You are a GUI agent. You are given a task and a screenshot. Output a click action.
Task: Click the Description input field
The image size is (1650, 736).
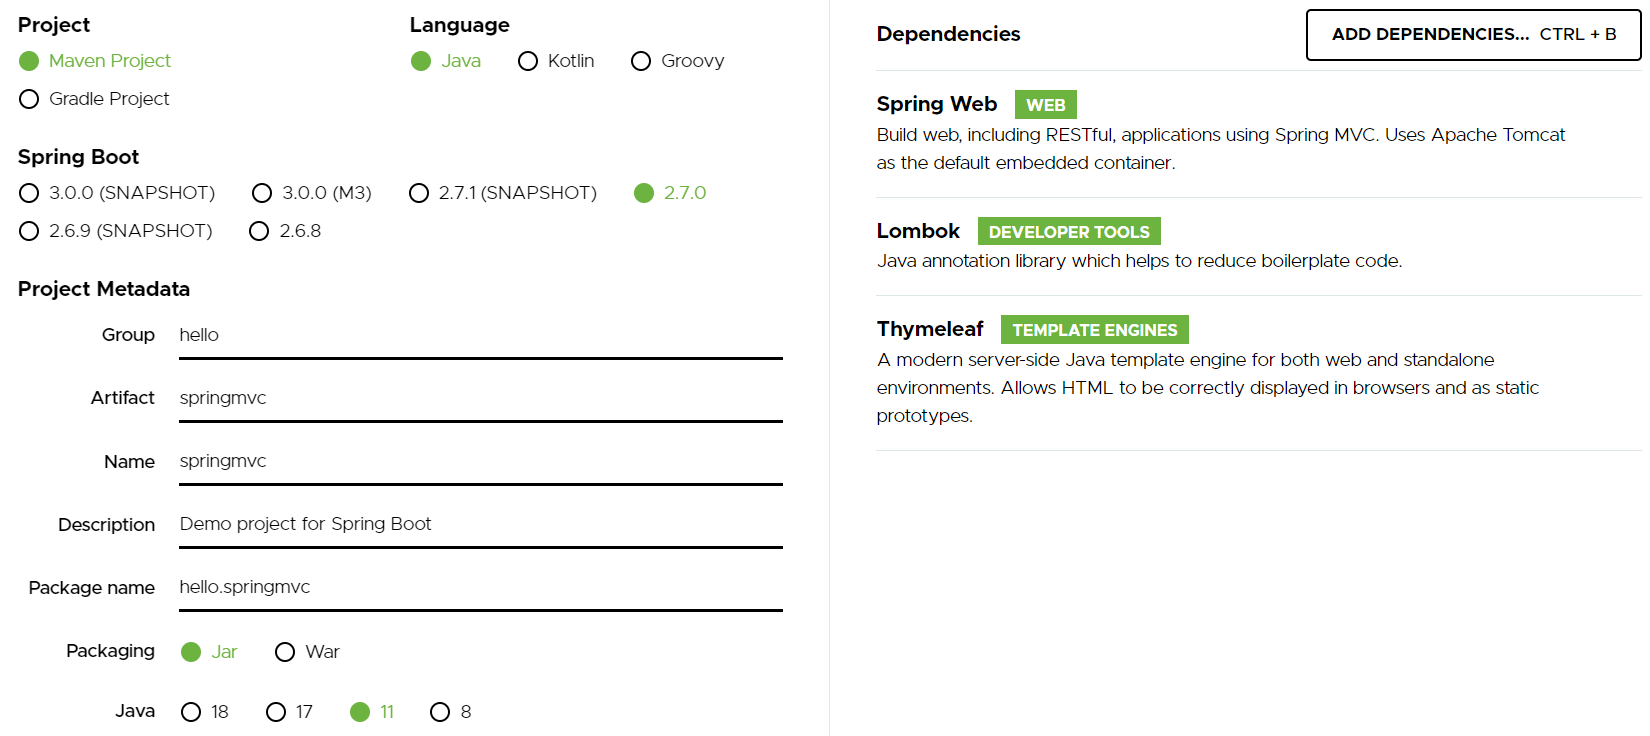coord(481,524)
